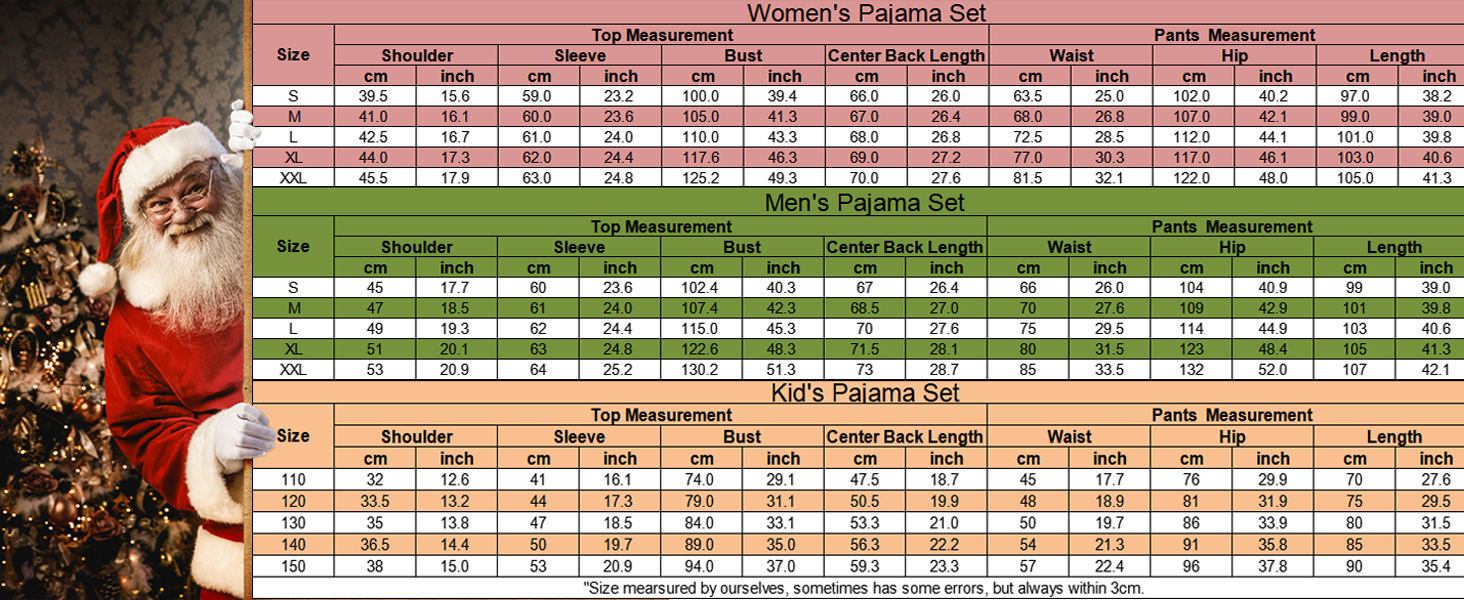This screenshot has width=1464, height=600.
Task: Click the size measurement disclaimer footnote
Action: click(864, 588)
